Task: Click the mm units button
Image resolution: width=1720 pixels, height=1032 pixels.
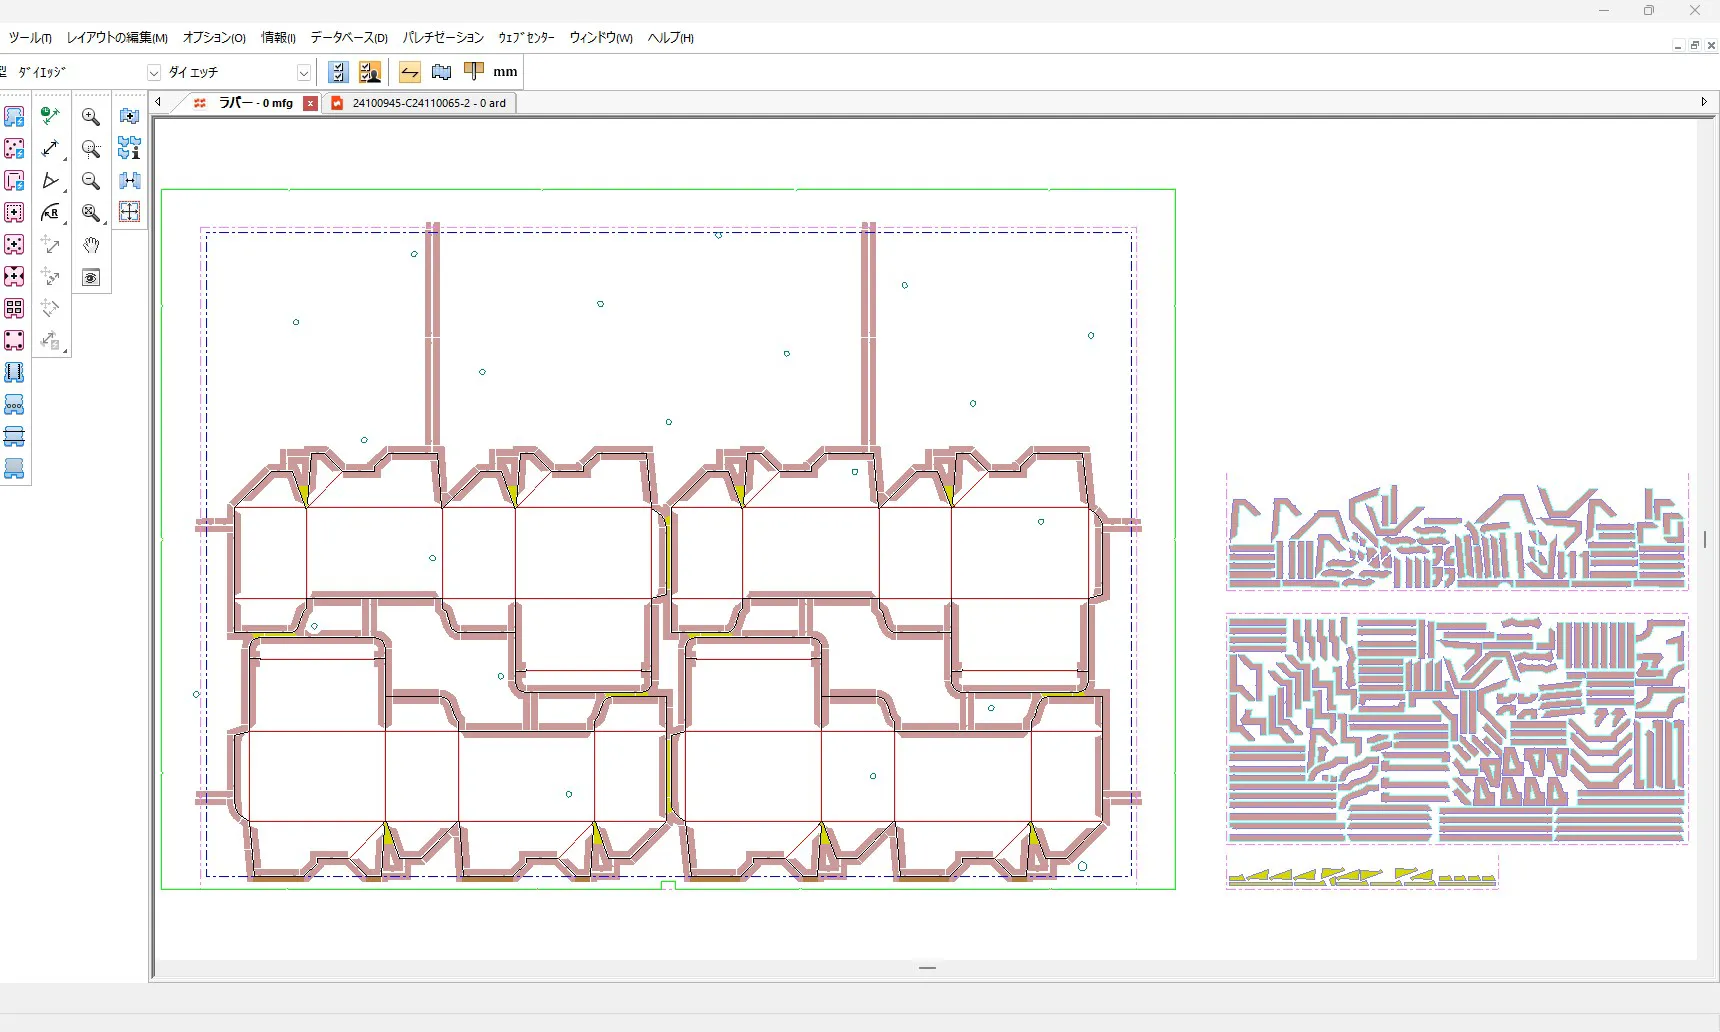Action: click(505, 72)
